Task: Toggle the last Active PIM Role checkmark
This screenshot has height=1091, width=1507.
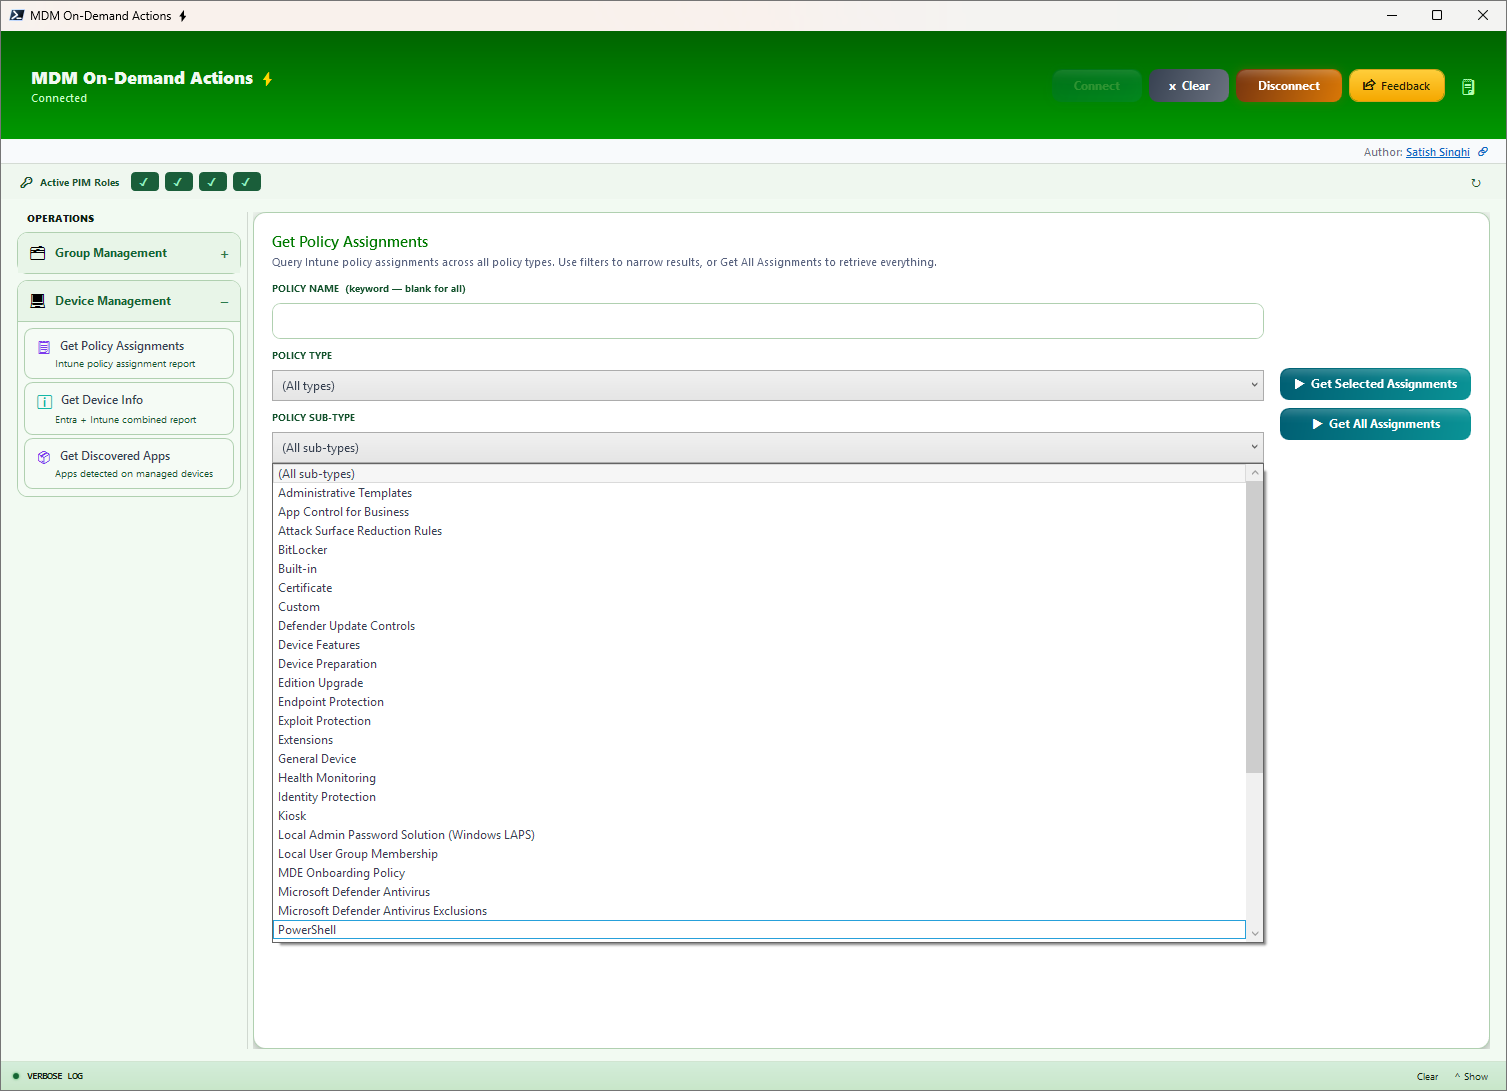Action: pyautogui.click(x=246, y=181)
